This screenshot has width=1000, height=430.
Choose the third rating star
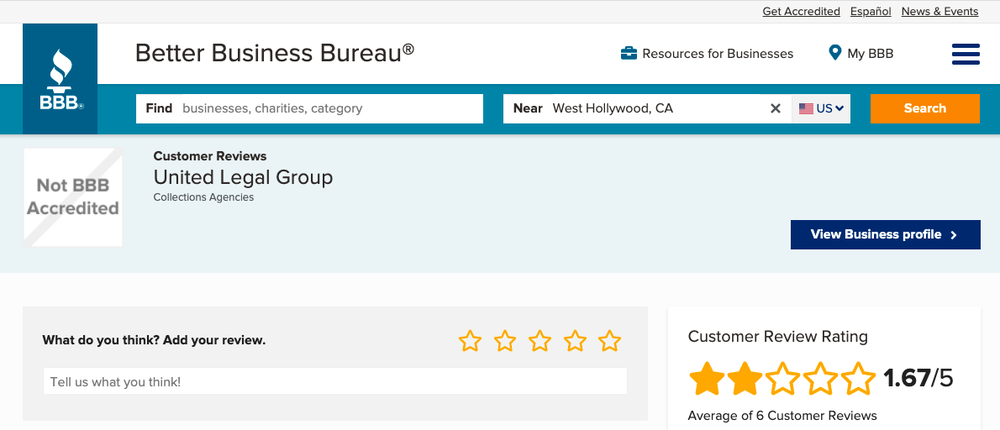click(540, 341)
